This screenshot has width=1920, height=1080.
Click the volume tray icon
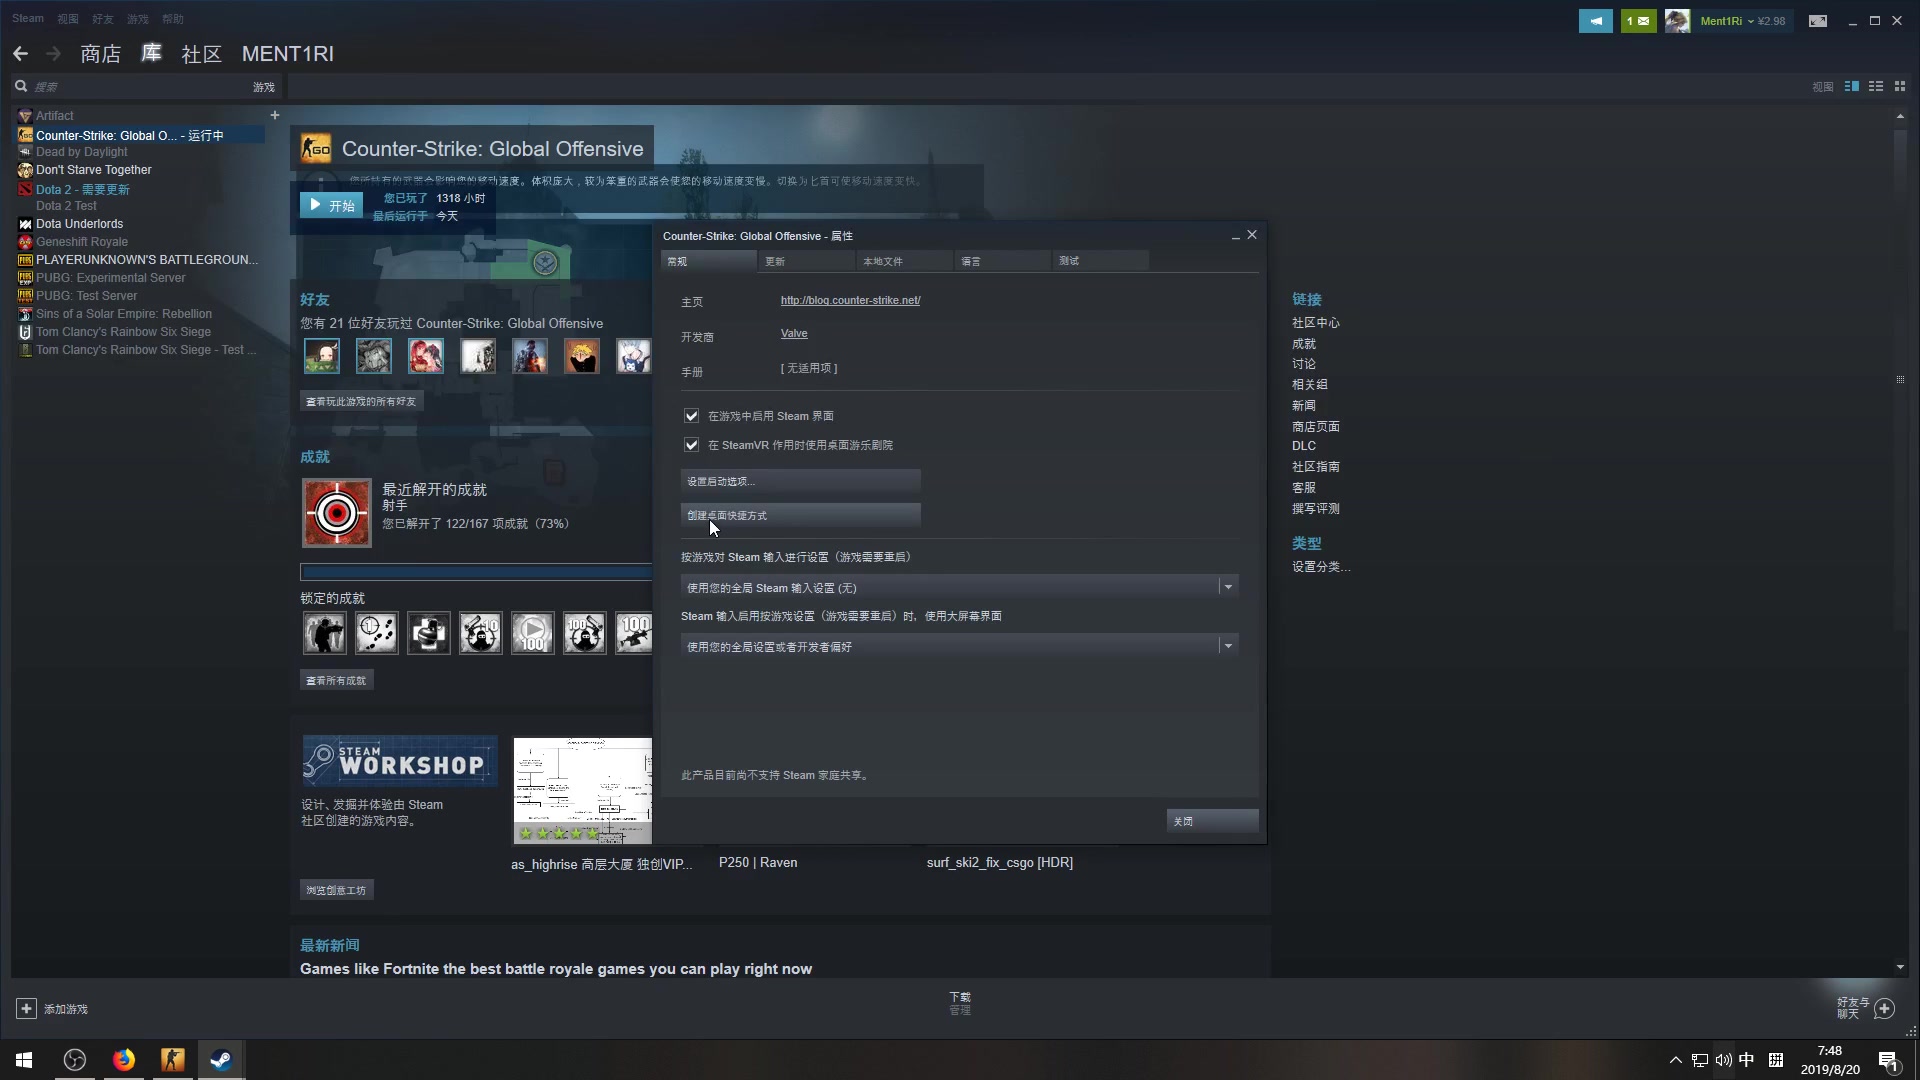(1723, 1060)
